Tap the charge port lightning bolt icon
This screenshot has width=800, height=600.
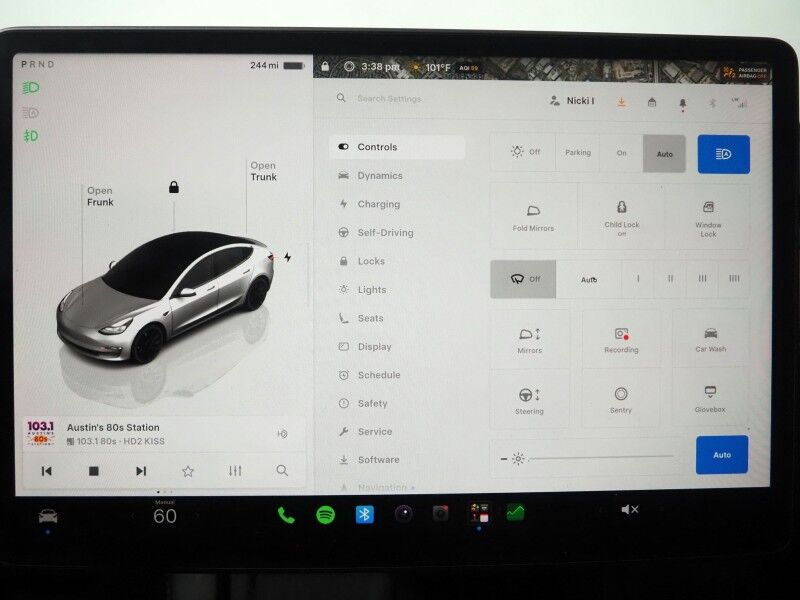[x=288, y=257]
